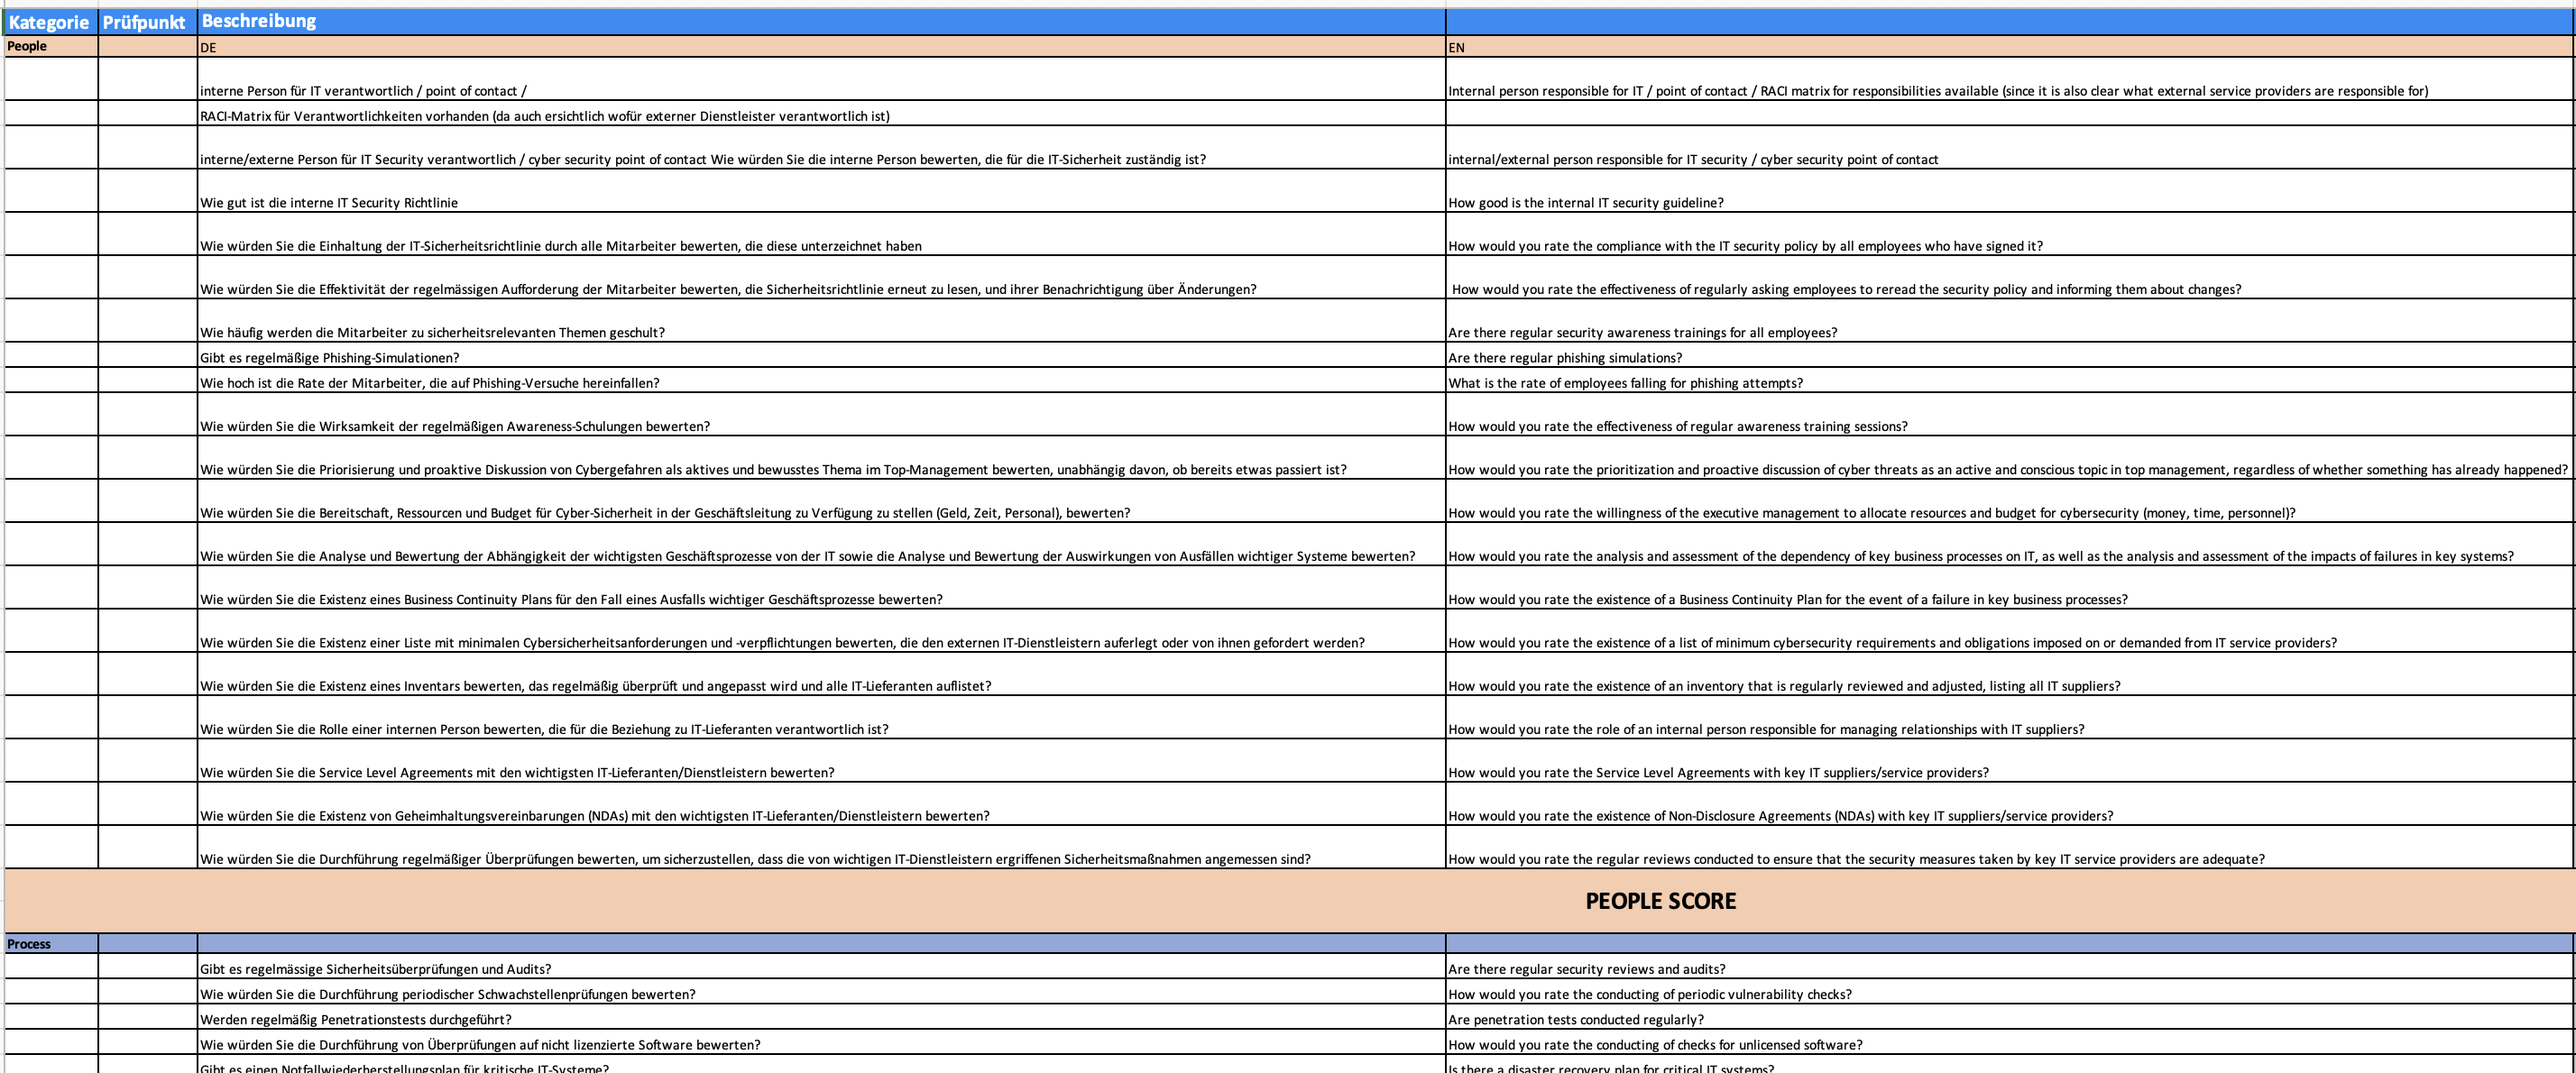
Task: Click the DE language label cell
Action: 207,47
